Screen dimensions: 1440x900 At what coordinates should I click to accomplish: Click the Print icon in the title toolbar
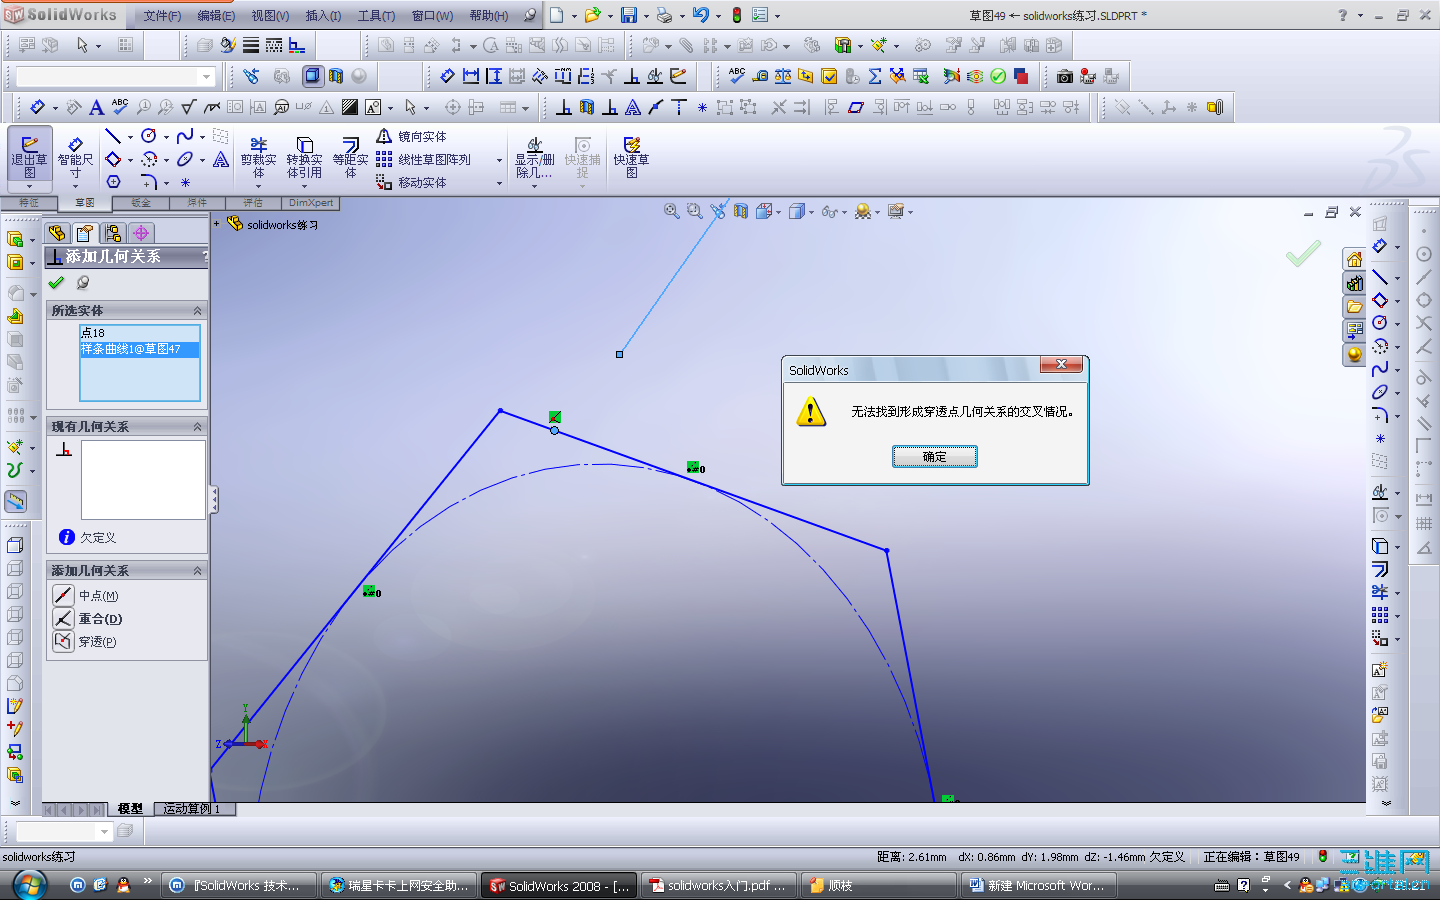[x=664, y=15]
